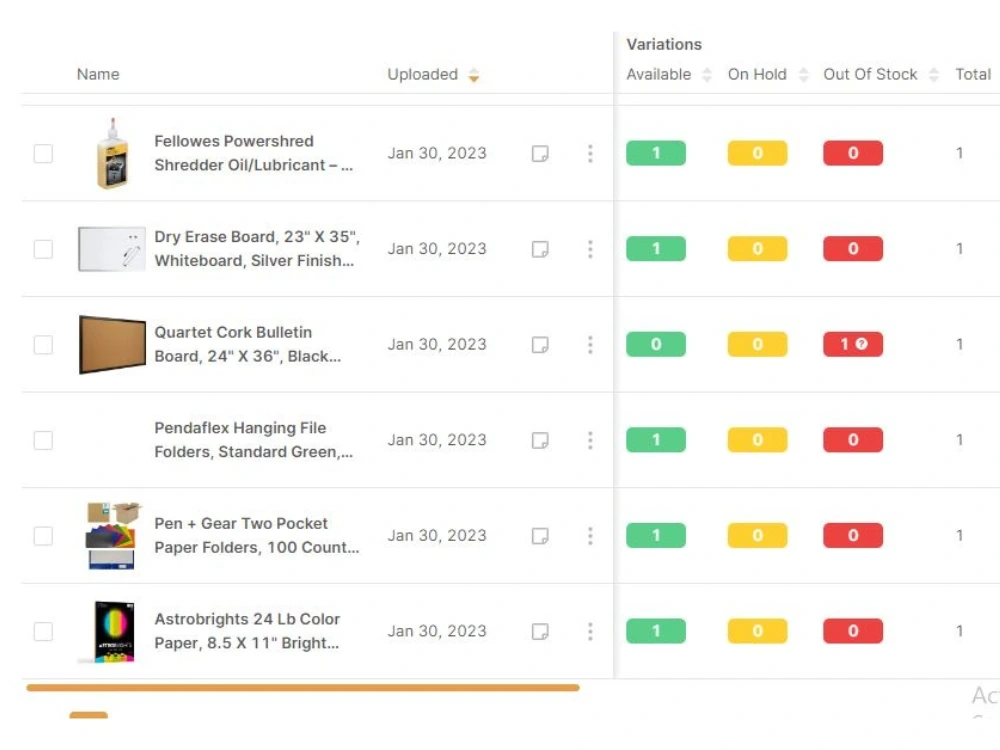Click upload date of Fellowes Powershred row
This screenshot has width=1000, height=750.
(x=437, y=154)
